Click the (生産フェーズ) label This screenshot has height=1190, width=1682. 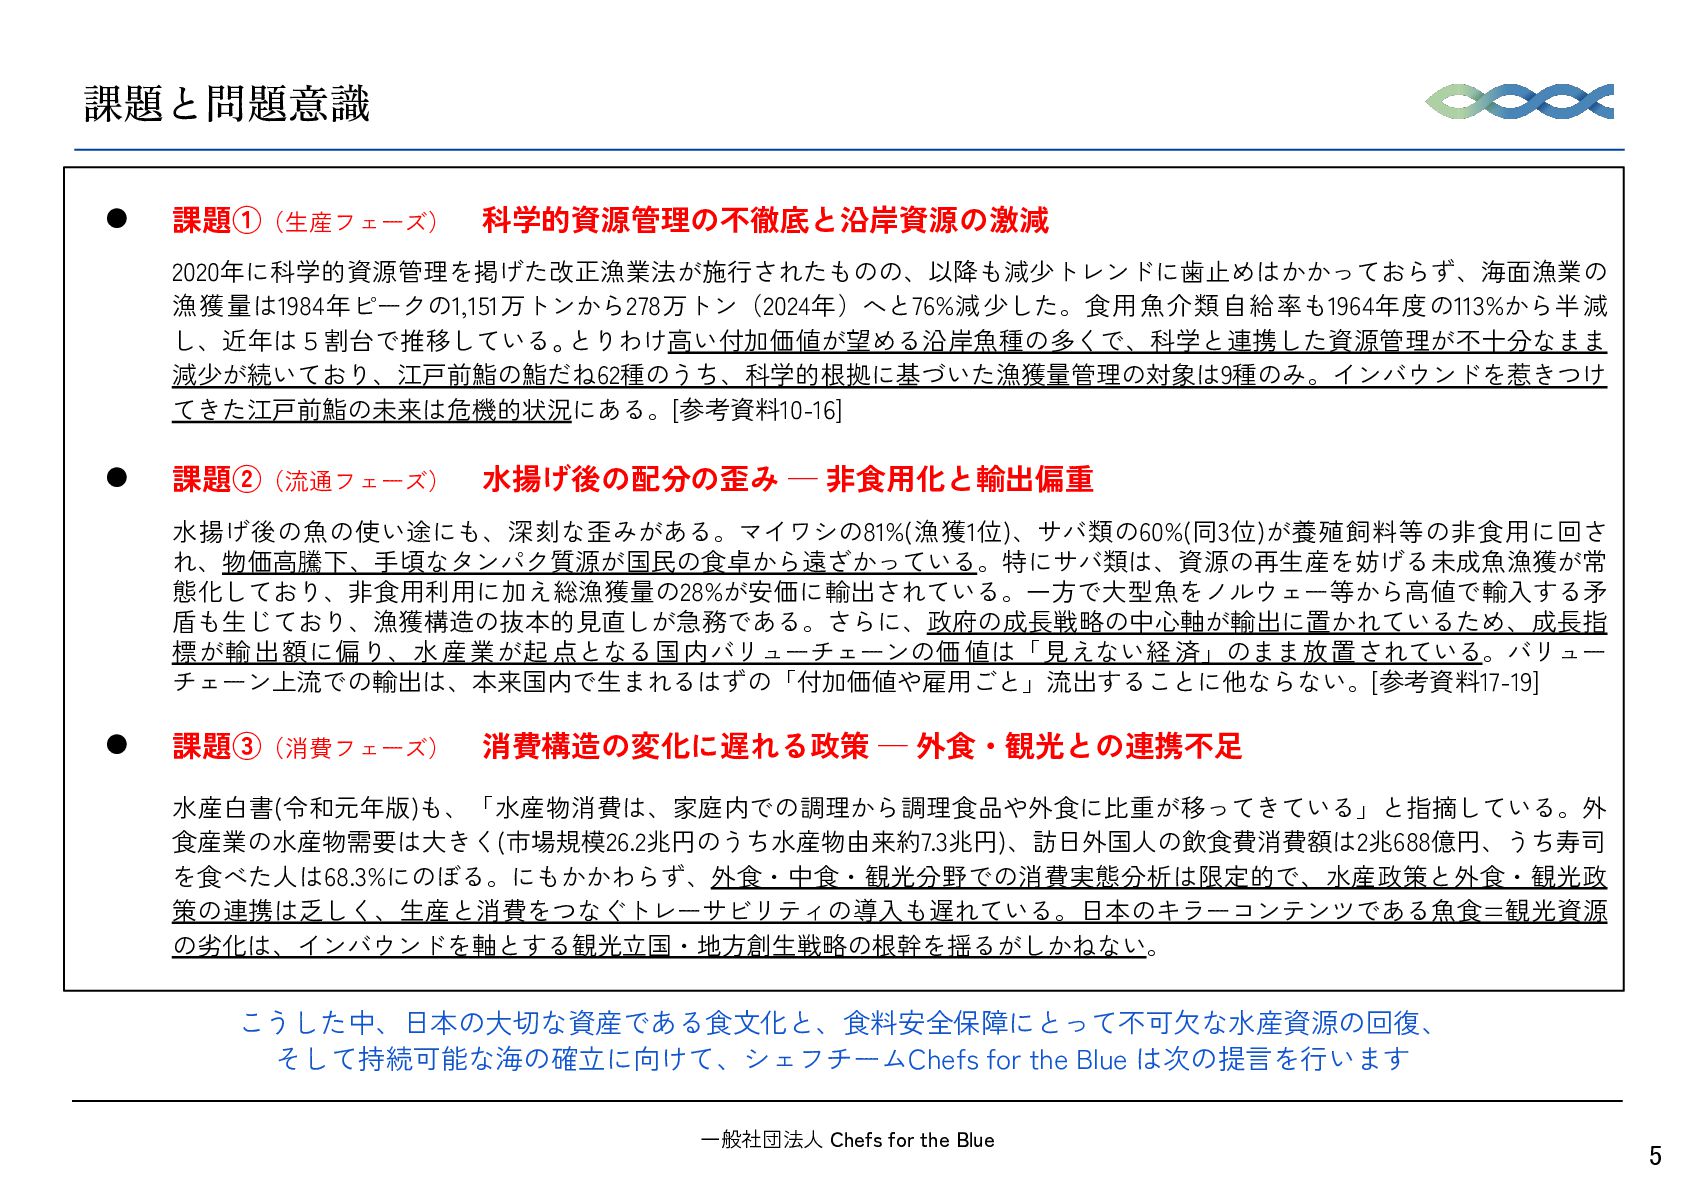[356, 222]
